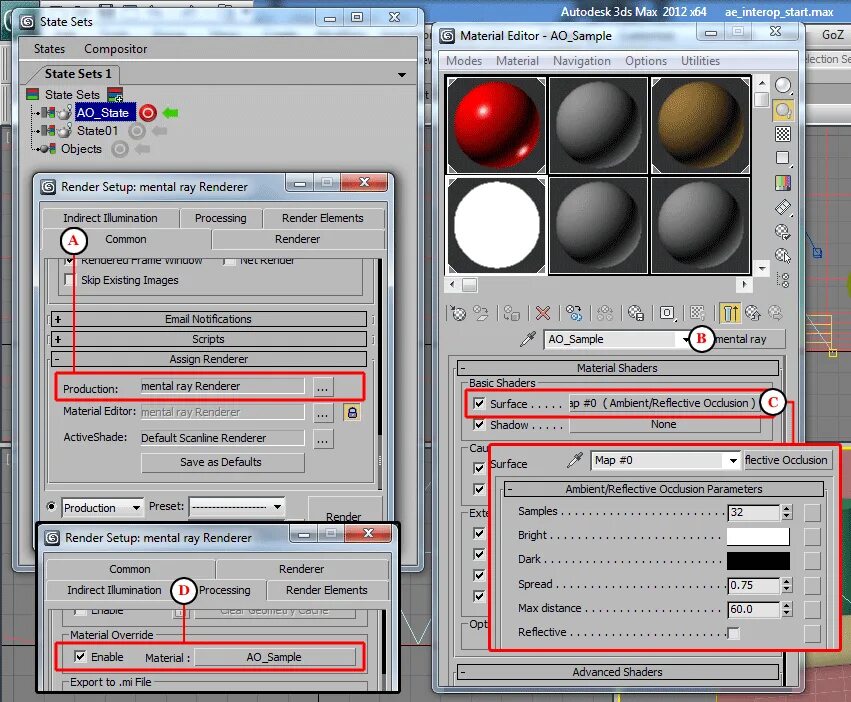Check the Reflective checkbox
Viewport: 851px width, 702px height.
pyautogui.click(x=734, y=633)
